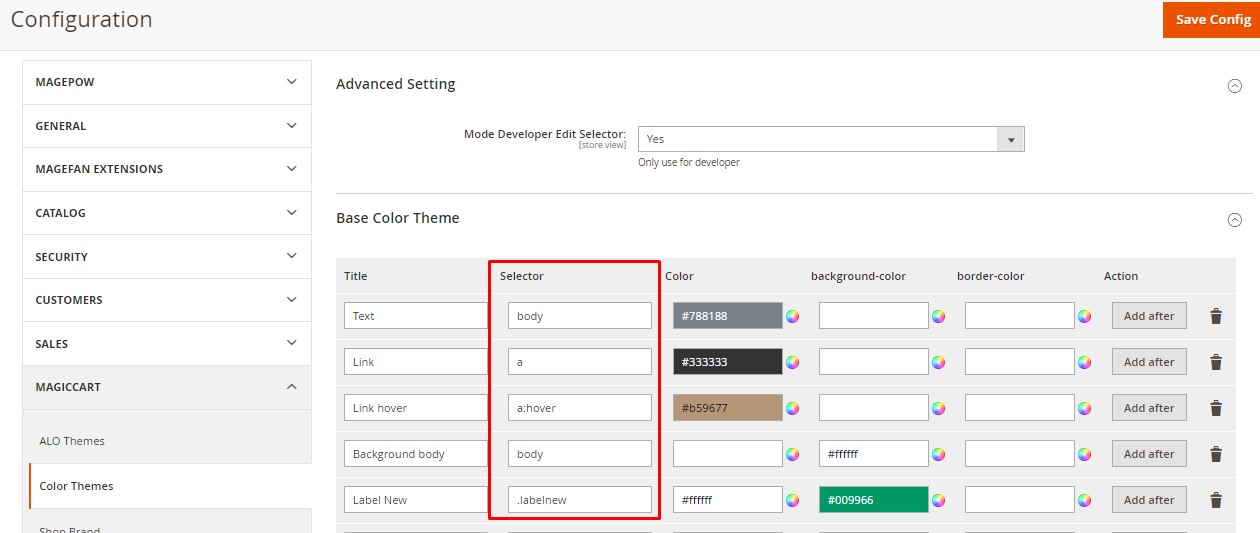Collapse the Advanced Setting section
The width and height of the screenshot is (1260, 533).
pyautogui.click(x=1234, y=86)
